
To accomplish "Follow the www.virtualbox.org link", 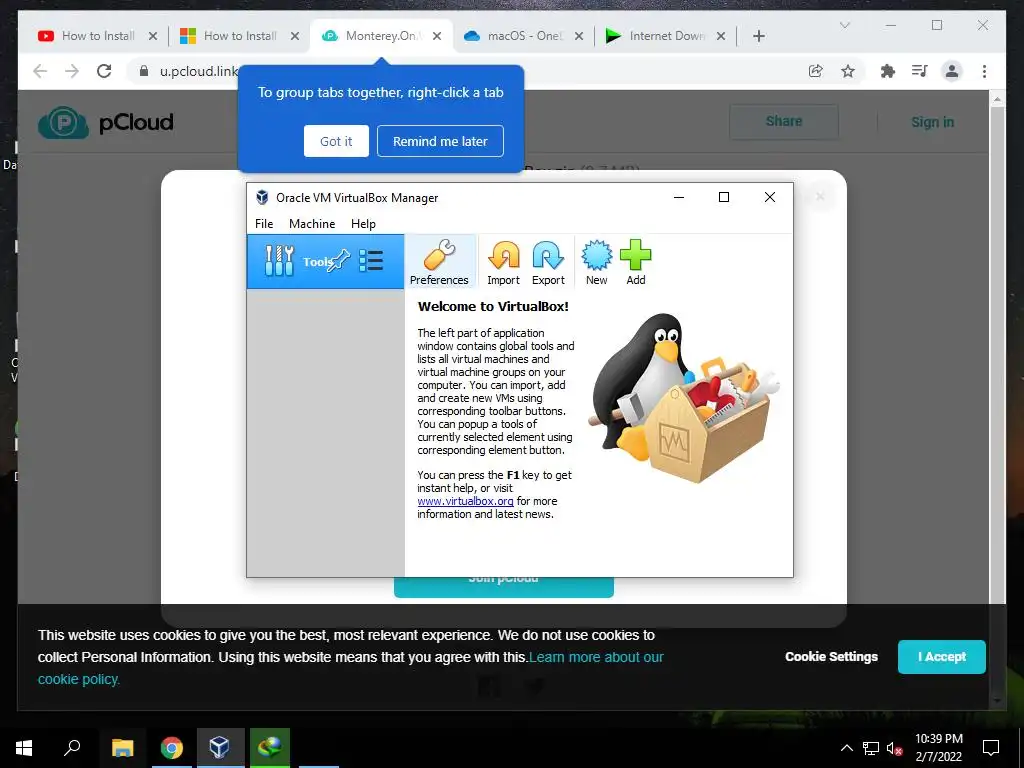I will point(466,501).
